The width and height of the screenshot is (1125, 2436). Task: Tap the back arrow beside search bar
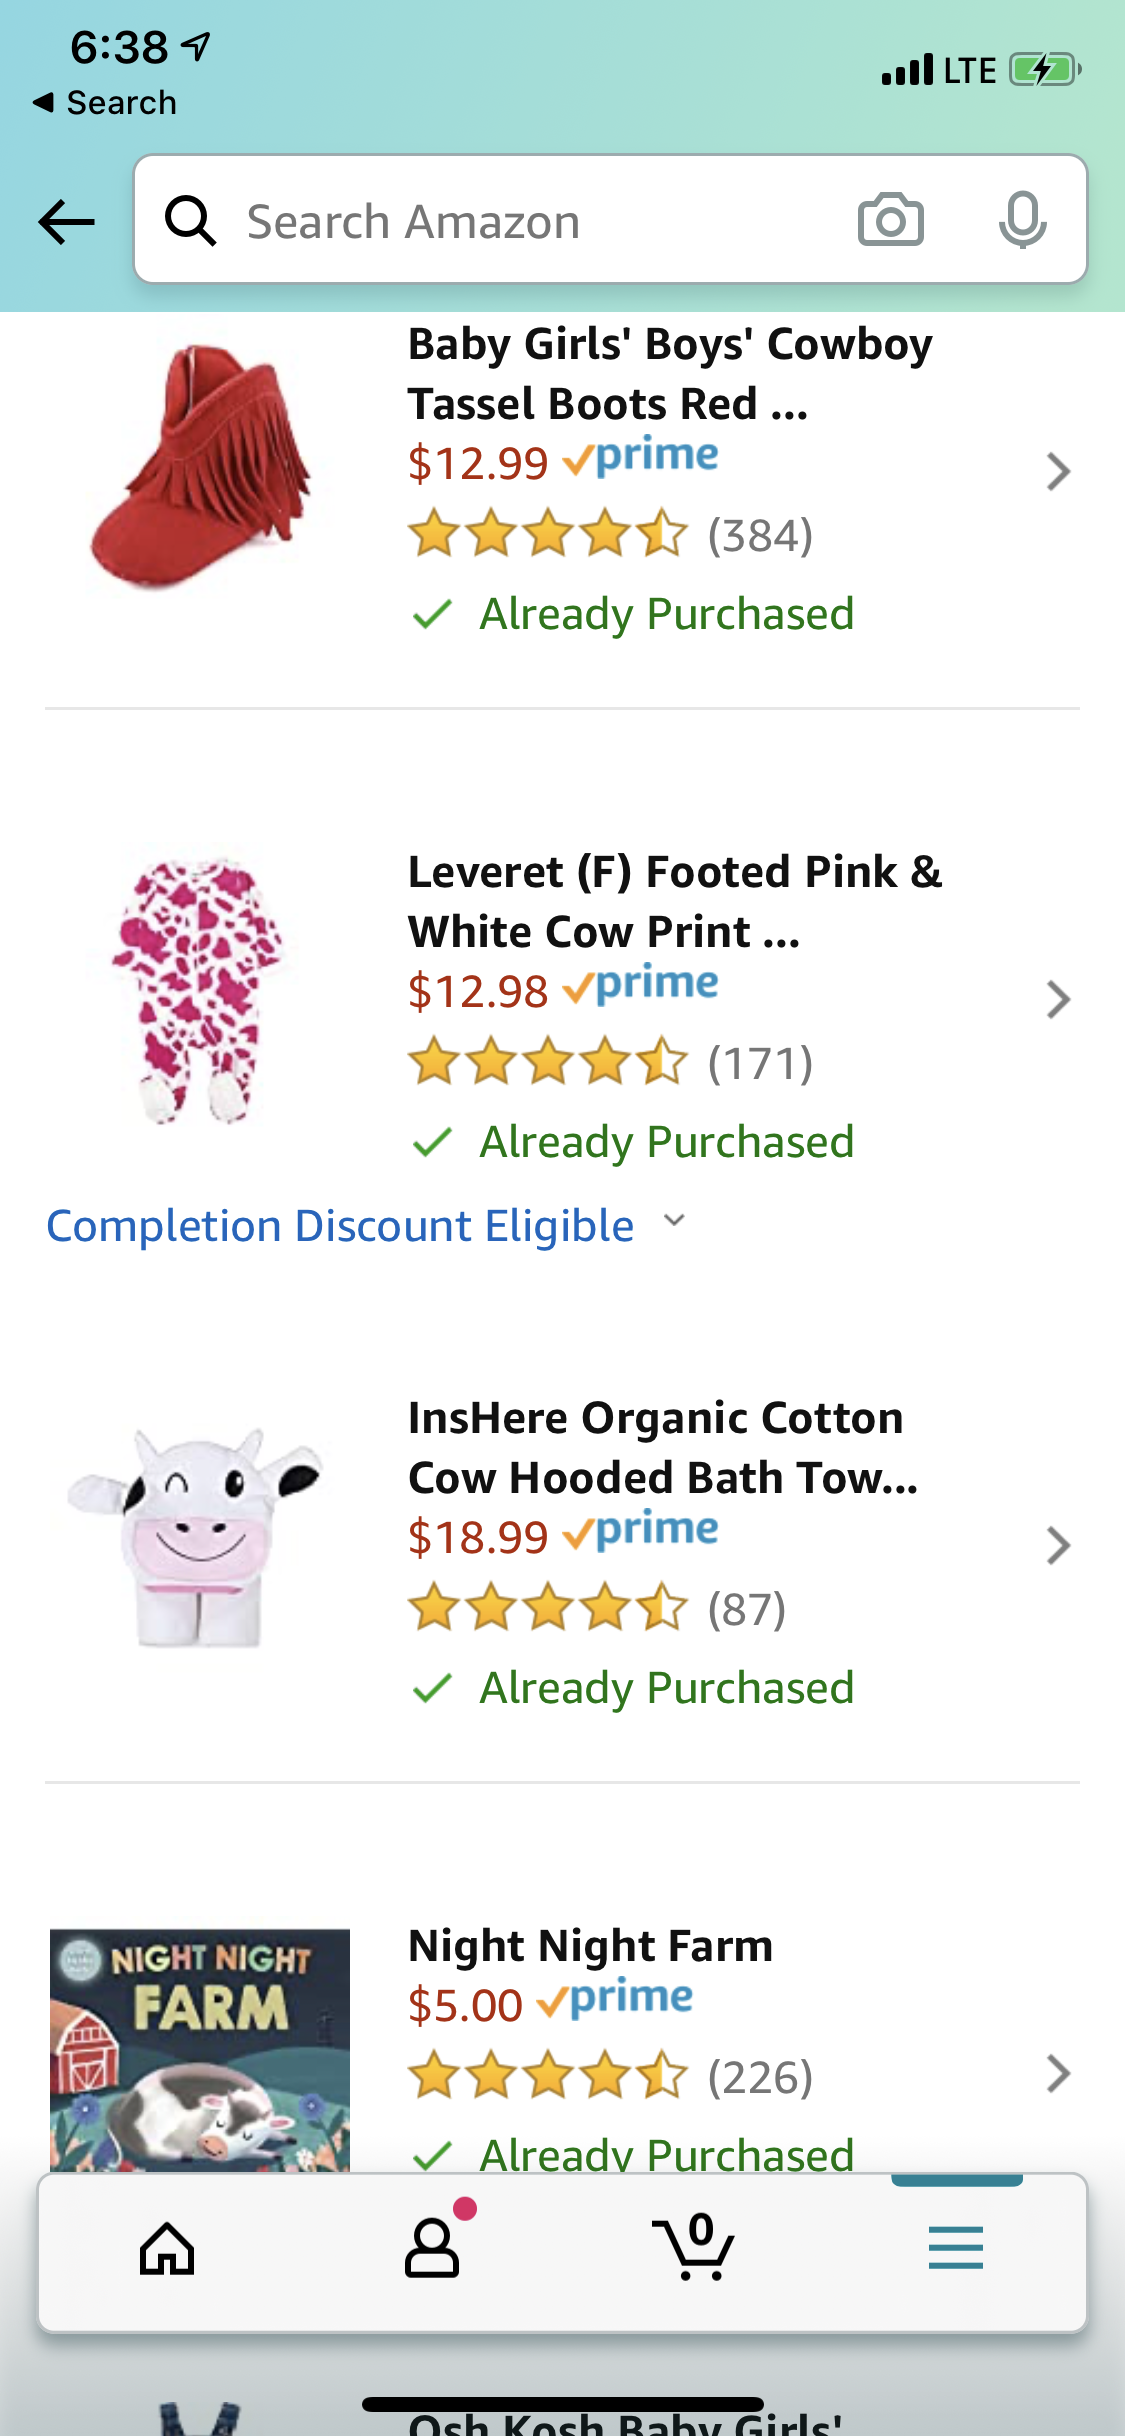point(66,221)
